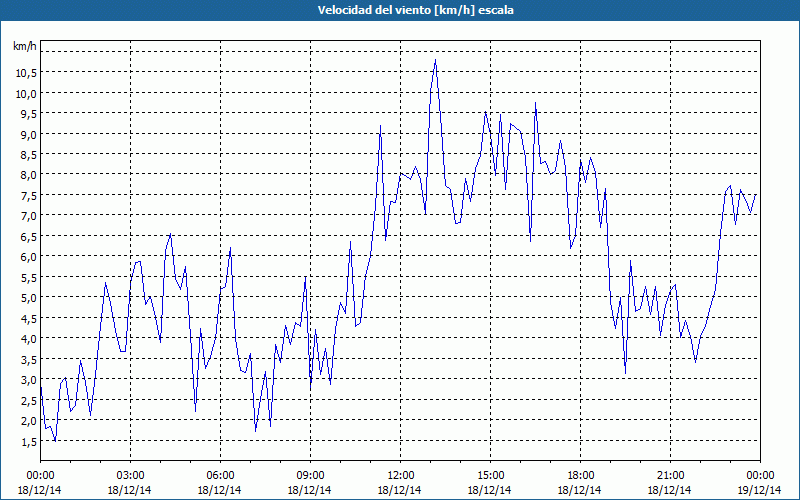
Task: Click the '8,5' y-axis tick label
Action: pyautogui.click(x=29, y=155)
